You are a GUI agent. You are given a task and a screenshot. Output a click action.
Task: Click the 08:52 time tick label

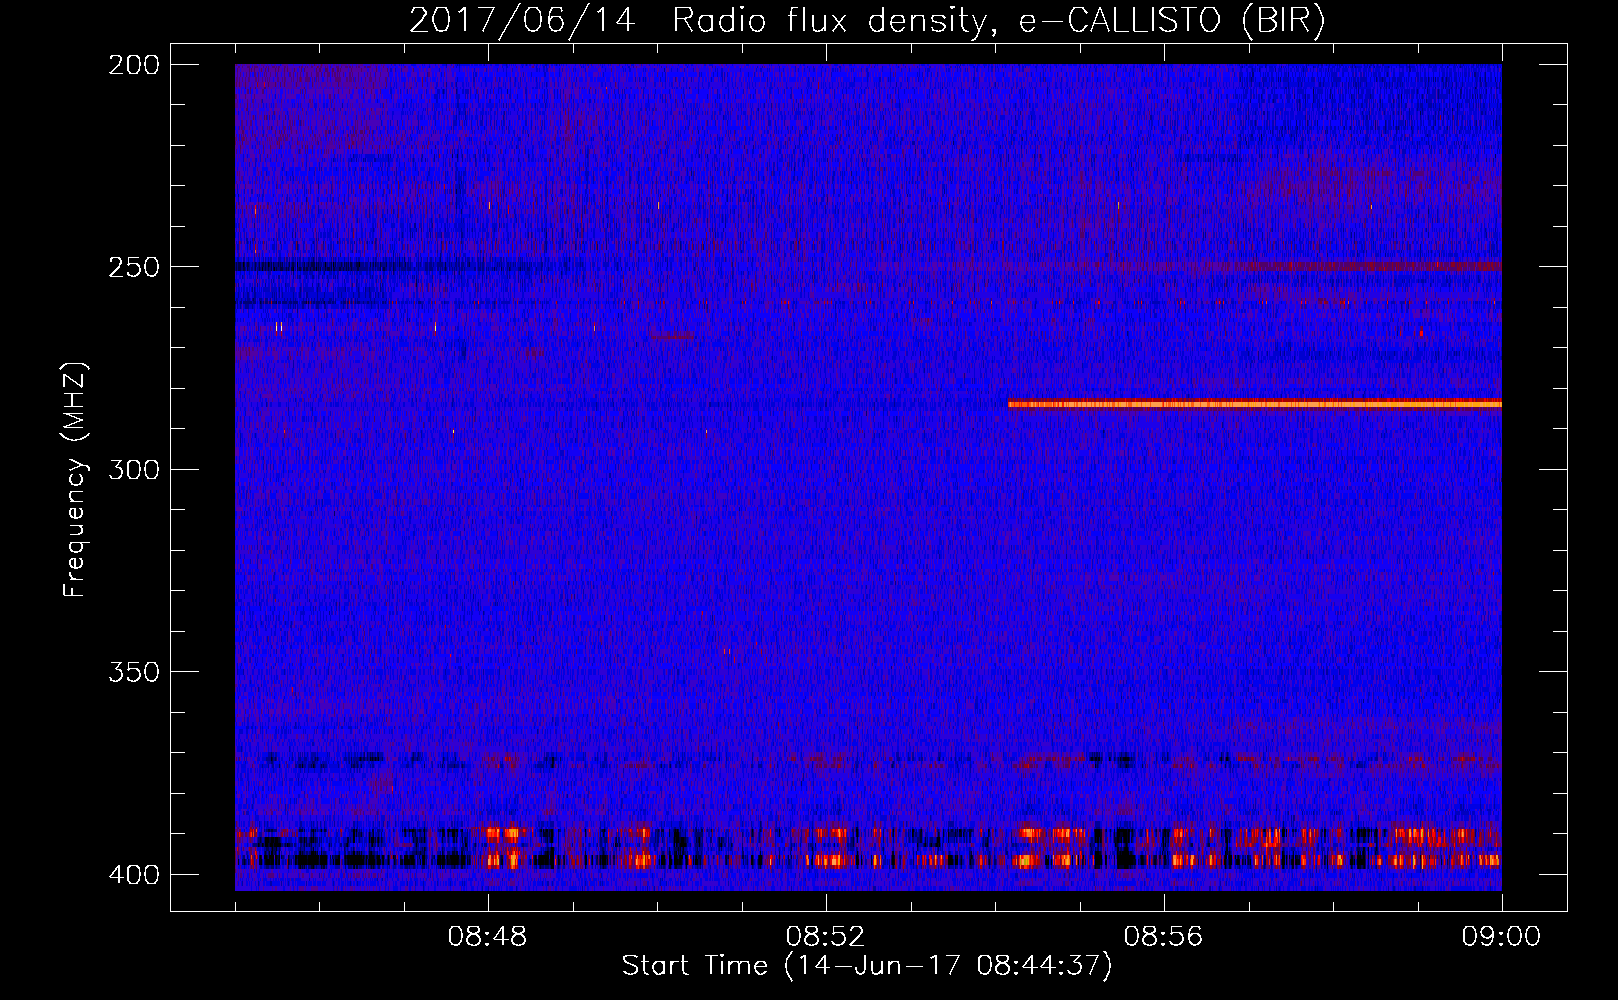point(825,937)
